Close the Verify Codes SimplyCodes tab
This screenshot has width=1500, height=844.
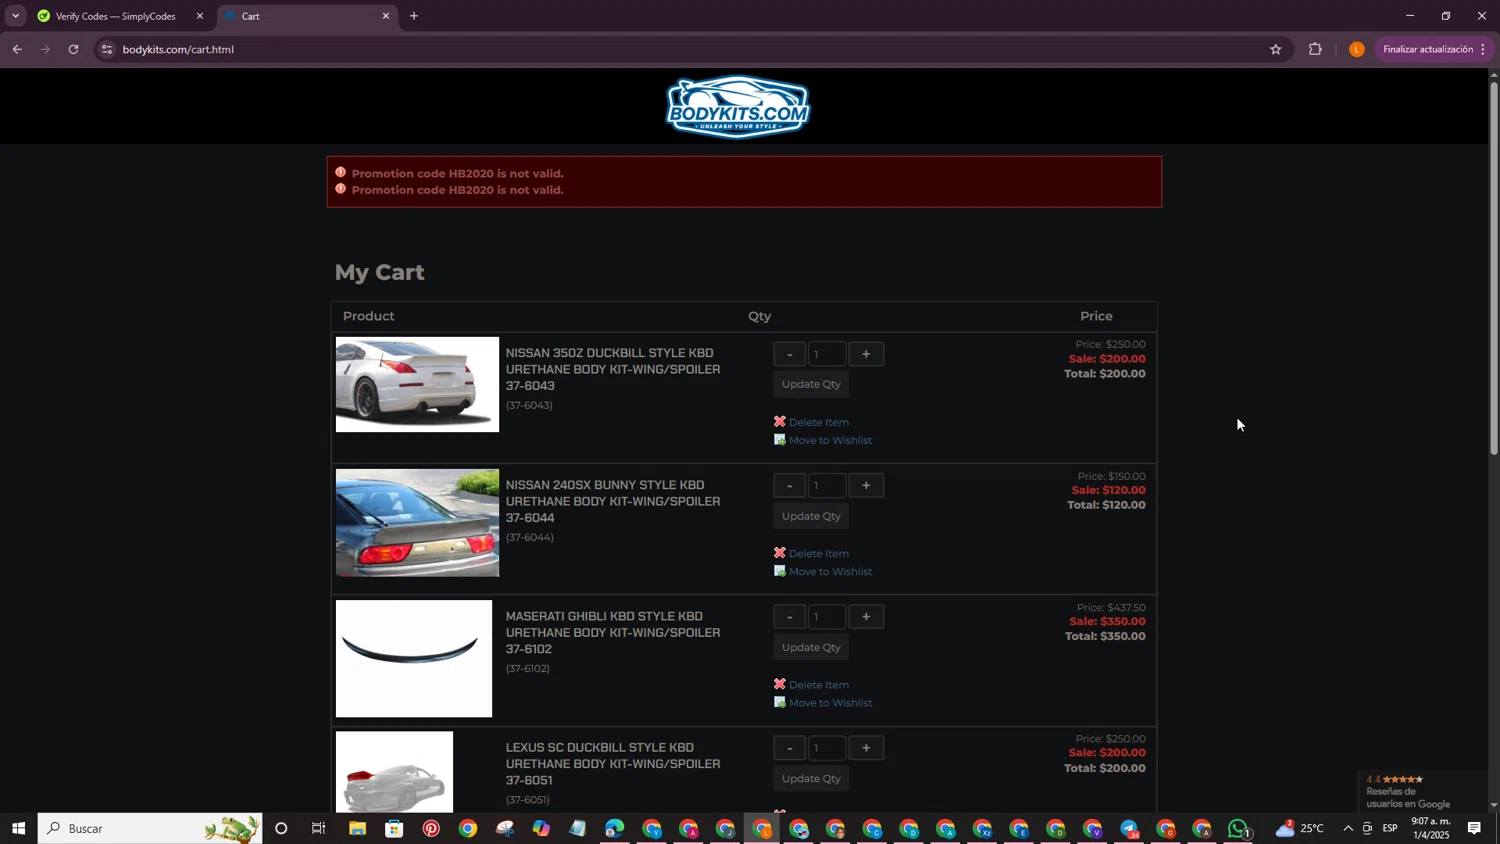pos(199,16)
